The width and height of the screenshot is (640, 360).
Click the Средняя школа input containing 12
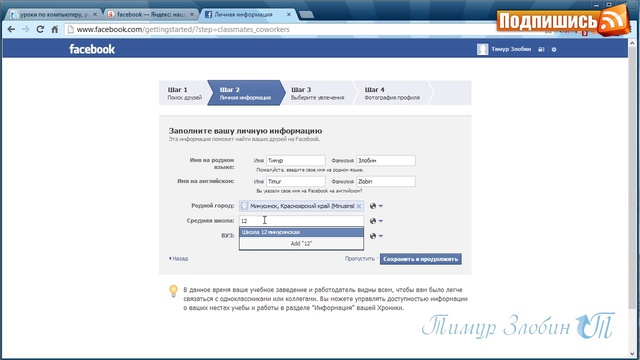301,221
